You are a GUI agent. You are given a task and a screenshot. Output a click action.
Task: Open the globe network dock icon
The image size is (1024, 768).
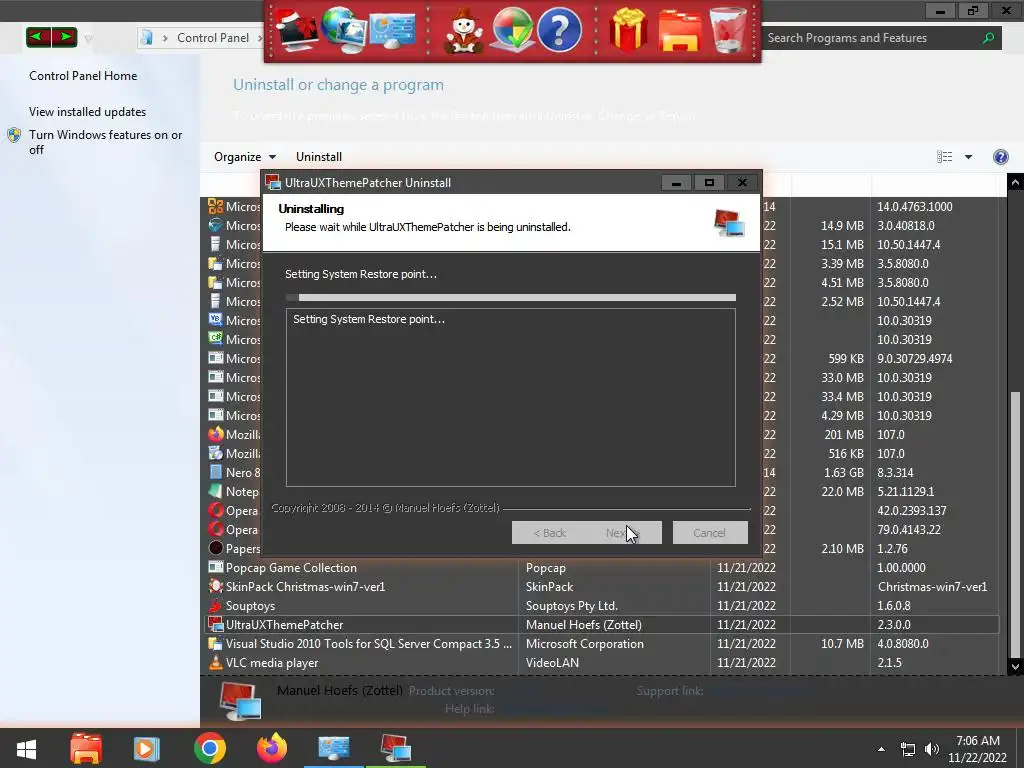pyautogui.click(x=344, y=30)
